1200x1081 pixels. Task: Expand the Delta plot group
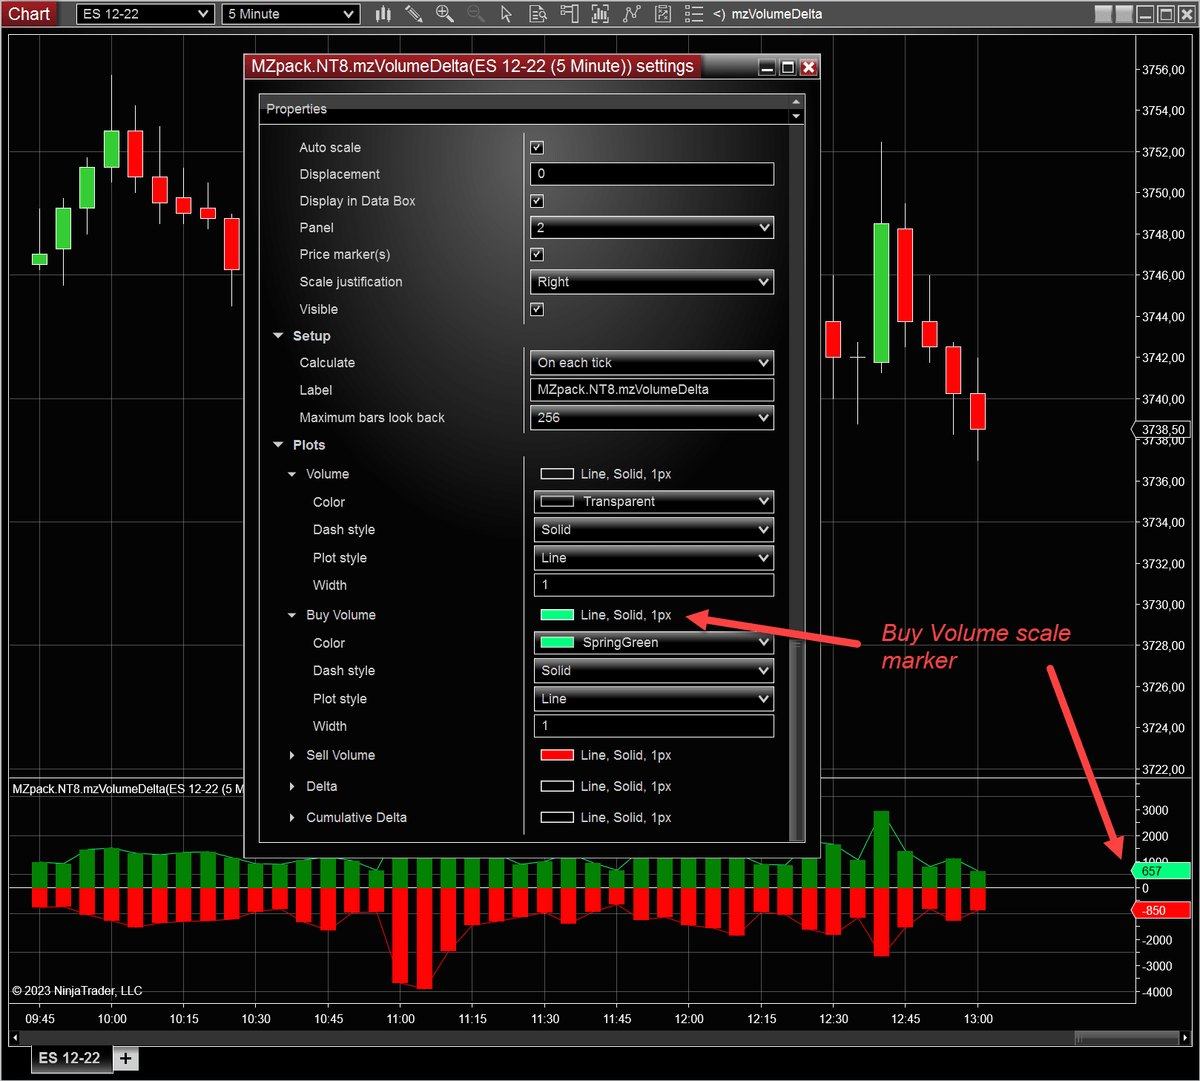pos(292,786)
